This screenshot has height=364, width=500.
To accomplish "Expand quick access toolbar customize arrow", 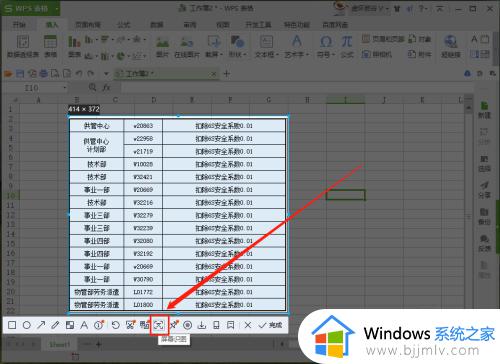I will click(x=106, y=74).
